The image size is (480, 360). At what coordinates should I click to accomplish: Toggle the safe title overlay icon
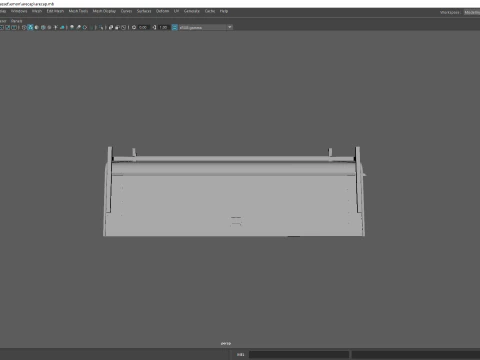(14, 27)
